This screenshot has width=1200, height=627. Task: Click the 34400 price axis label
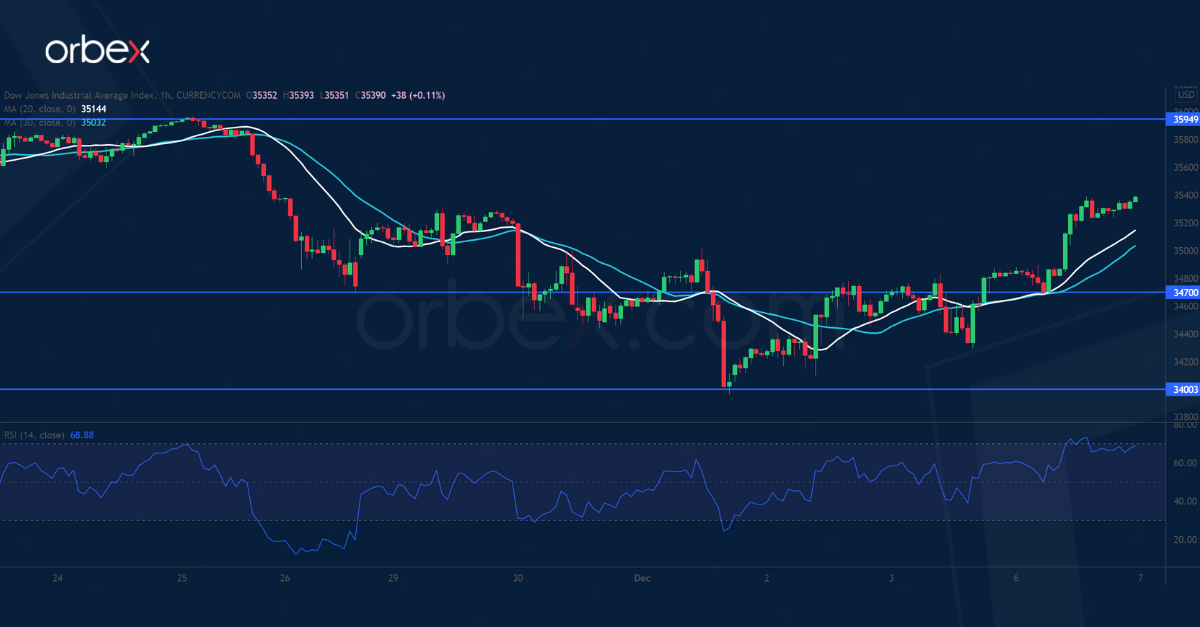pos(1185,334)
